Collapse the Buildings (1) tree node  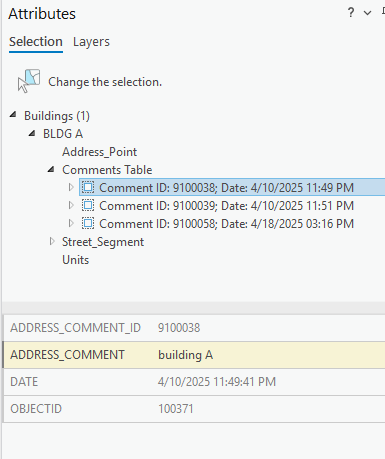click(x=13, y=115)
